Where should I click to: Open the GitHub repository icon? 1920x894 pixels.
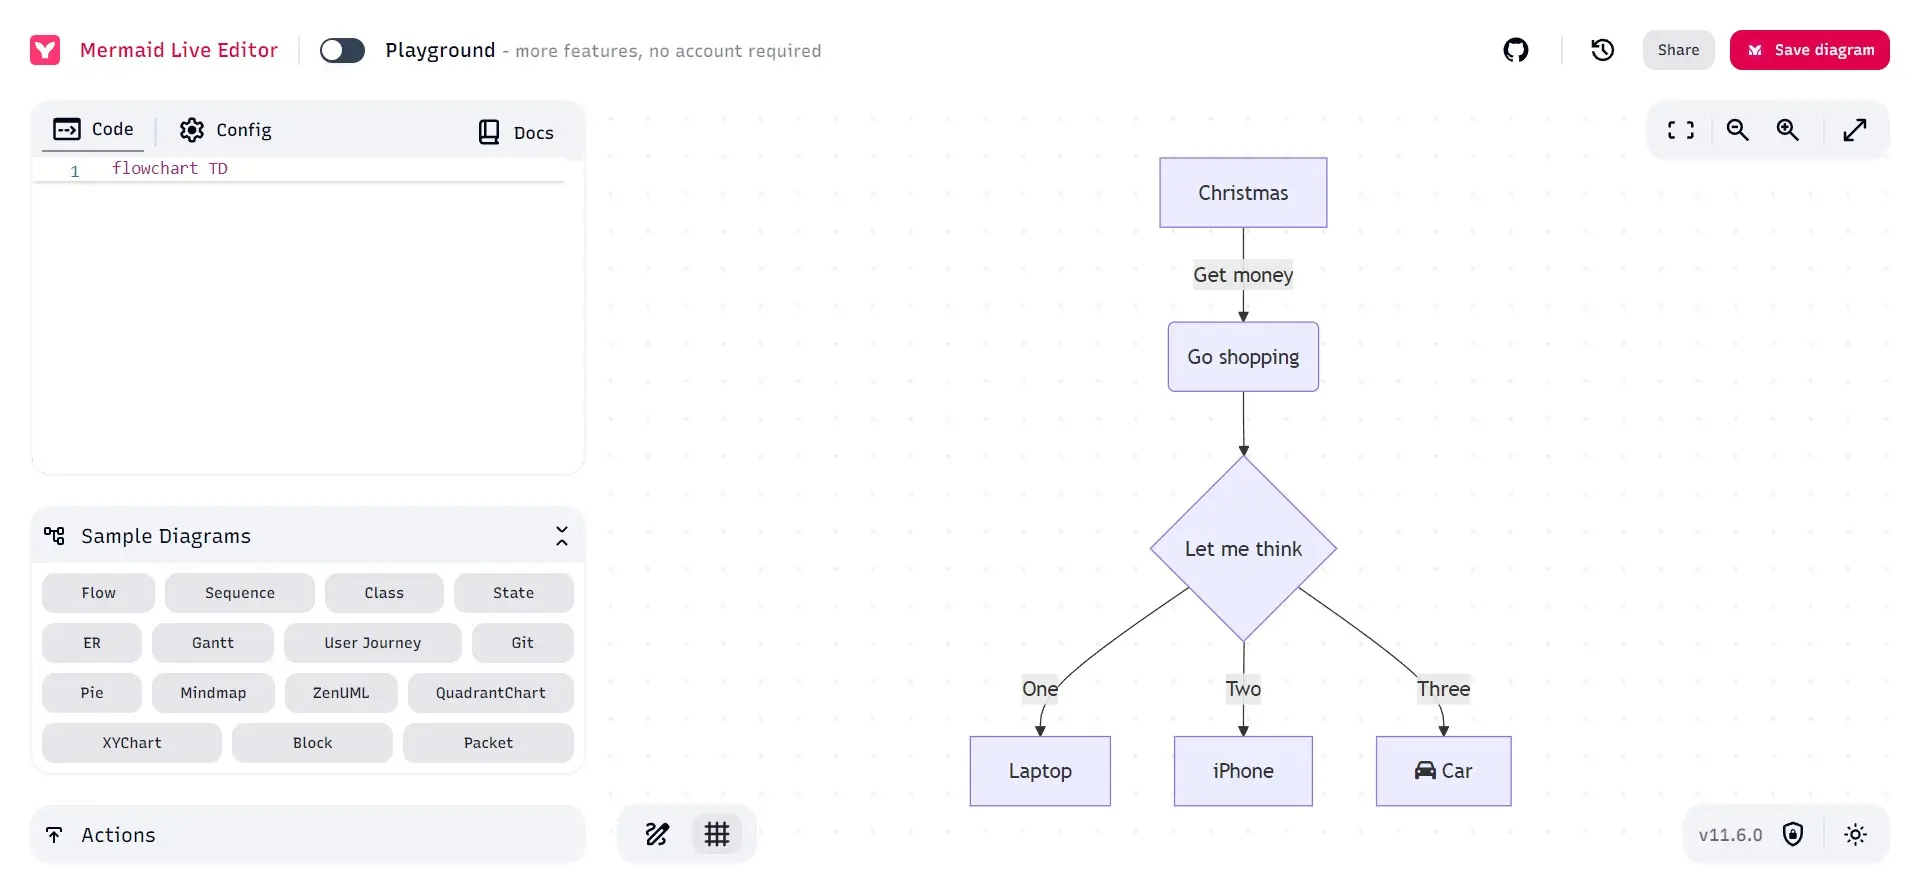1516,50
